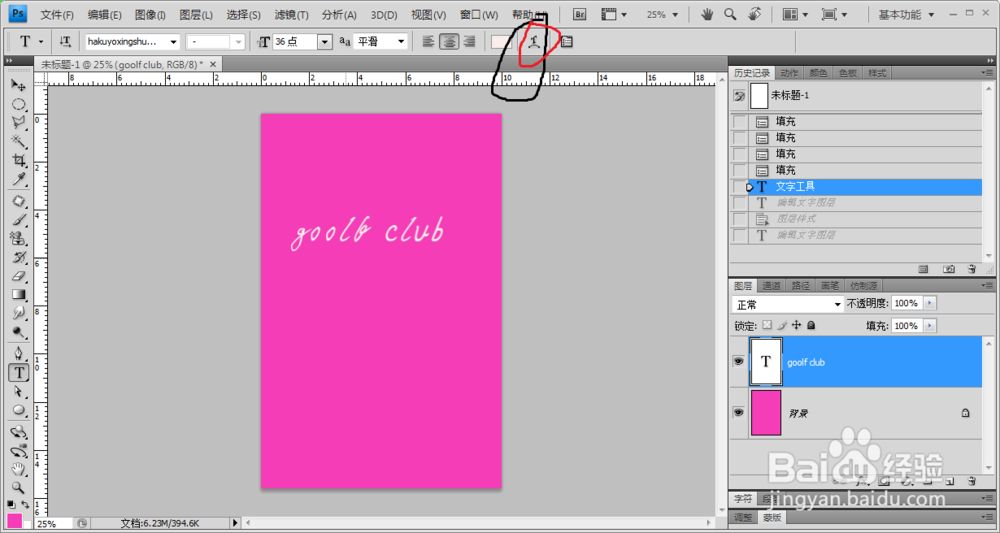The width and height of the screenshot is (1000, 533).
Task: Delete current state in History panel
Action: pyautogui.click(x=971, y=269)
